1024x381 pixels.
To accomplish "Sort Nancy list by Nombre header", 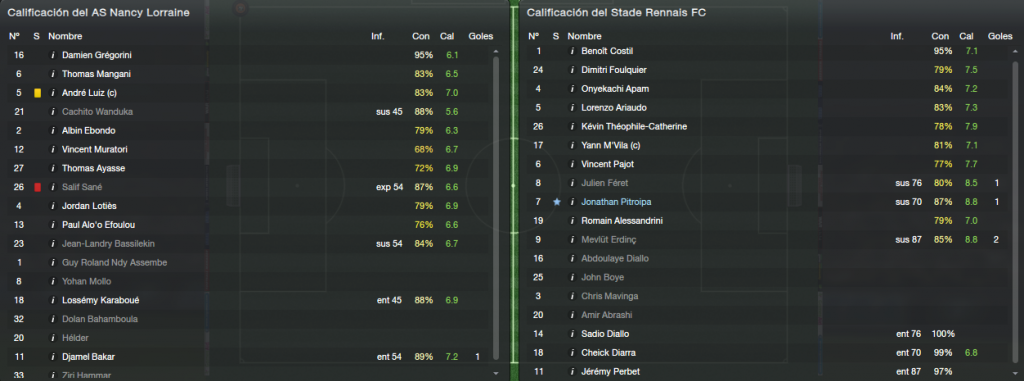I will tap(63, 37).
